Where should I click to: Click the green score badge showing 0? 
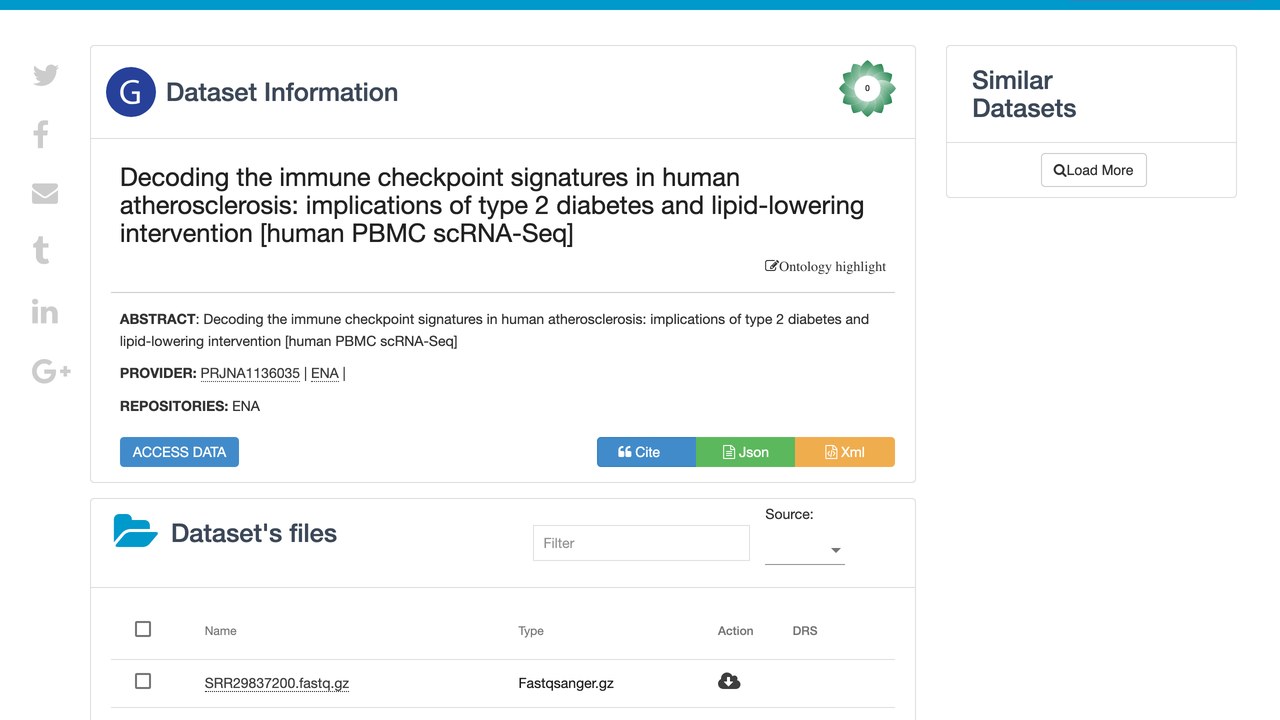[867, 88]
